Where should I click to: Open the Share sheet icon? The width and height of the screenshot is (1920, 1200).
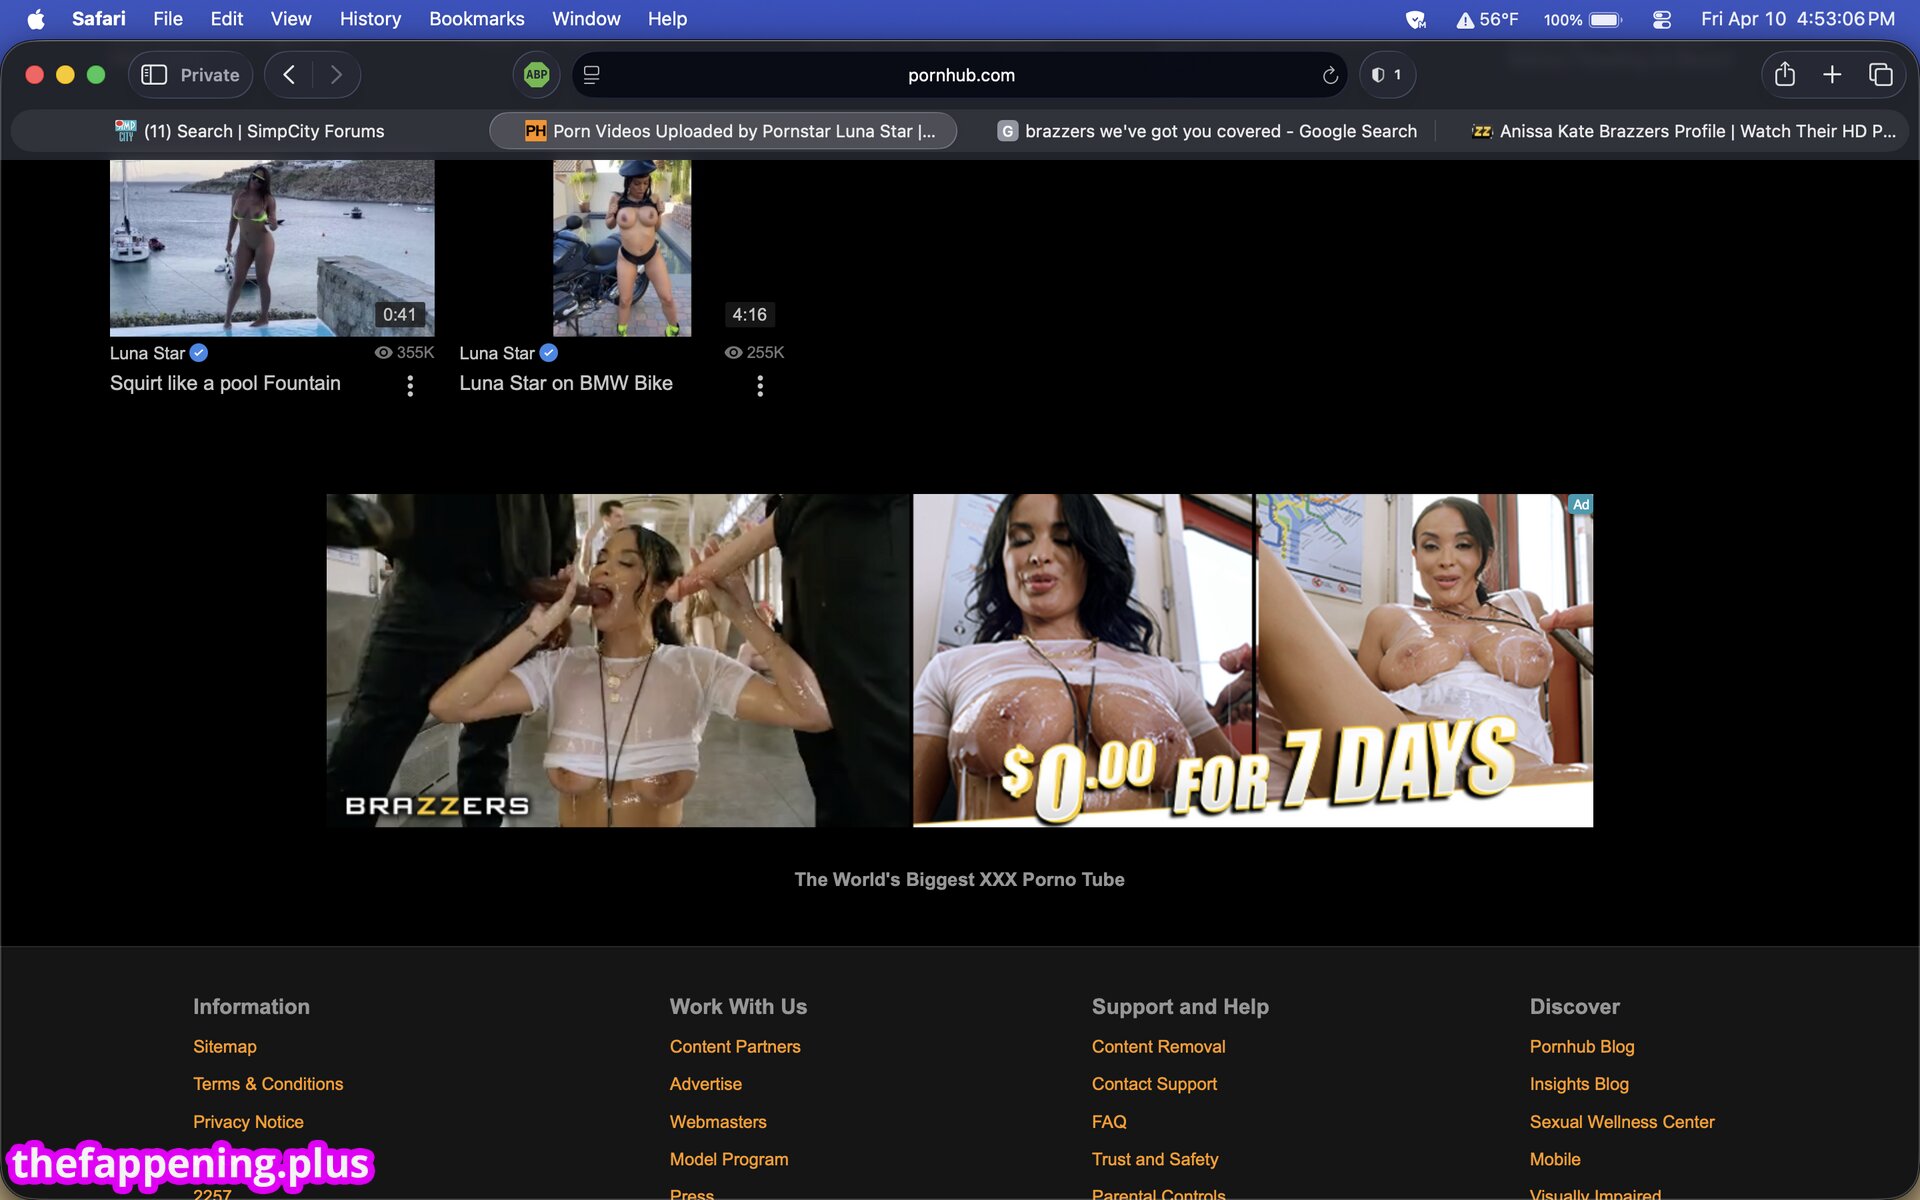point(1785,75)
